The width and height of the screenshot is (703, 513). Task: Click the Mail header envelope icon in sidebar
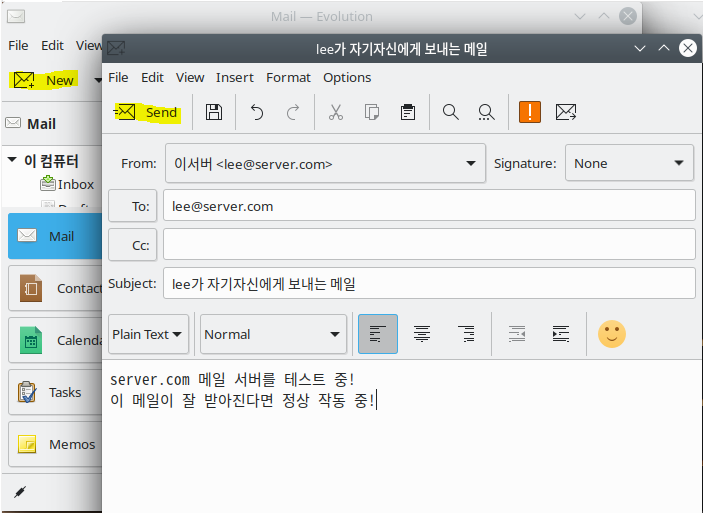click(x=13, y=123)
